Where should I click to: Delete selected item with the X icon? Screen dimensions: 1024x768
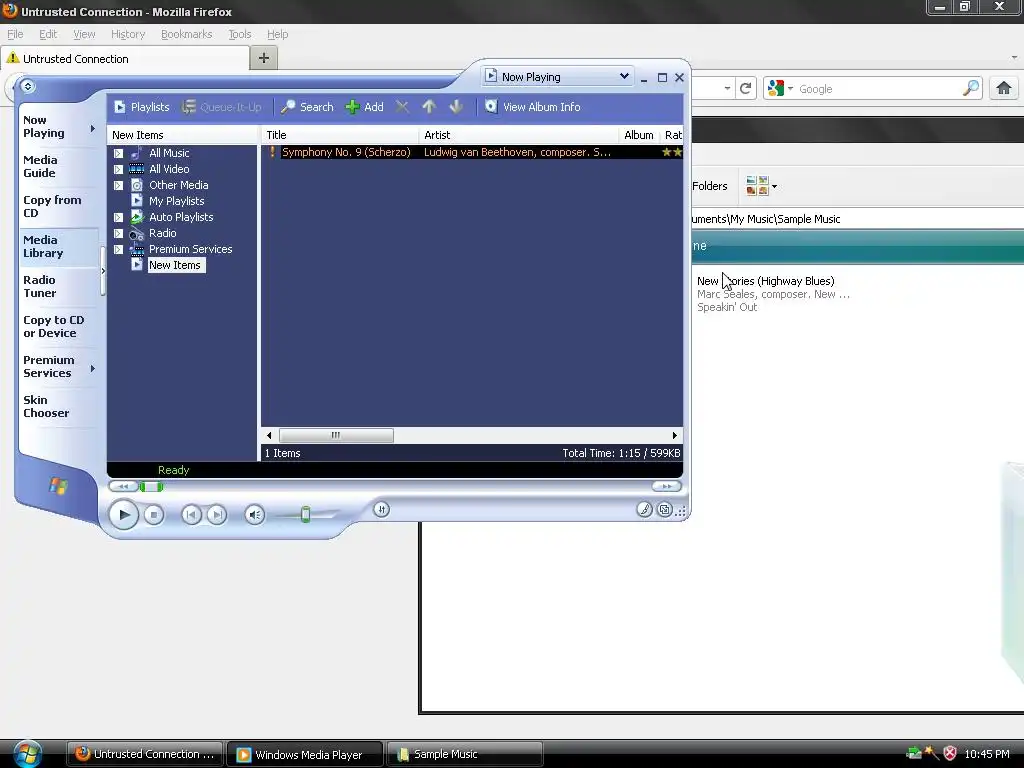[x=402, y=107]
